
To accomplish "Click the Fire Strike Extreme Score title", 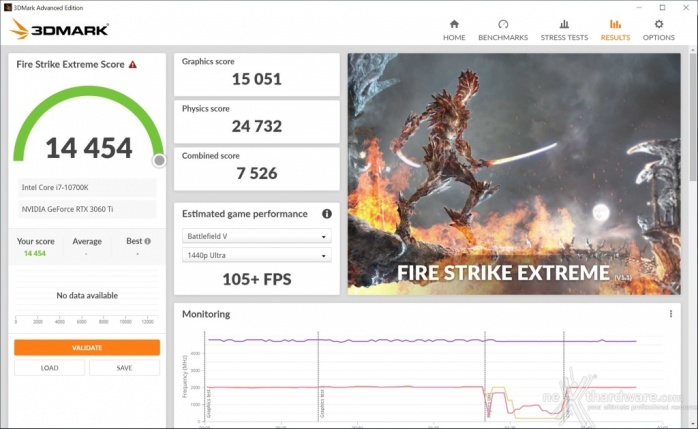I will point(70,65).
